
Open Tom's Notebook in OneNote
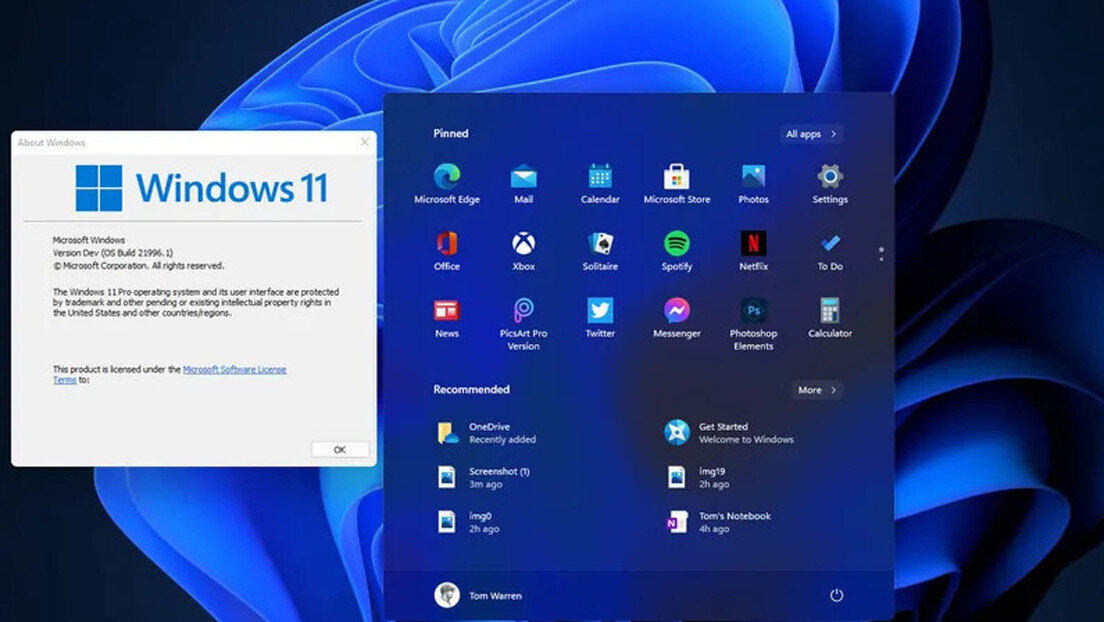(x=719, y=522)
